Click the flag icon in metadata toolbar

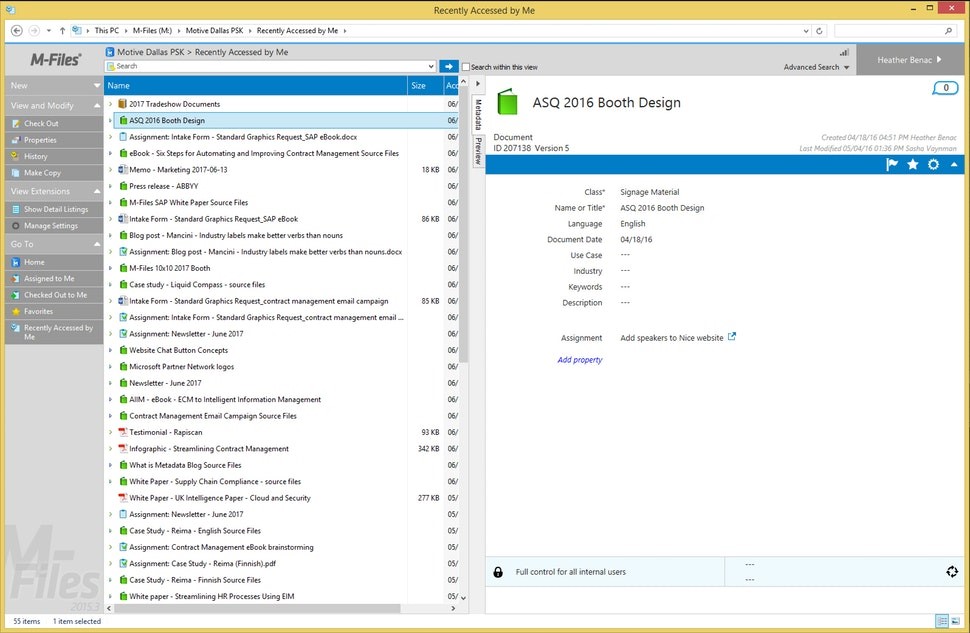[892, 165]
